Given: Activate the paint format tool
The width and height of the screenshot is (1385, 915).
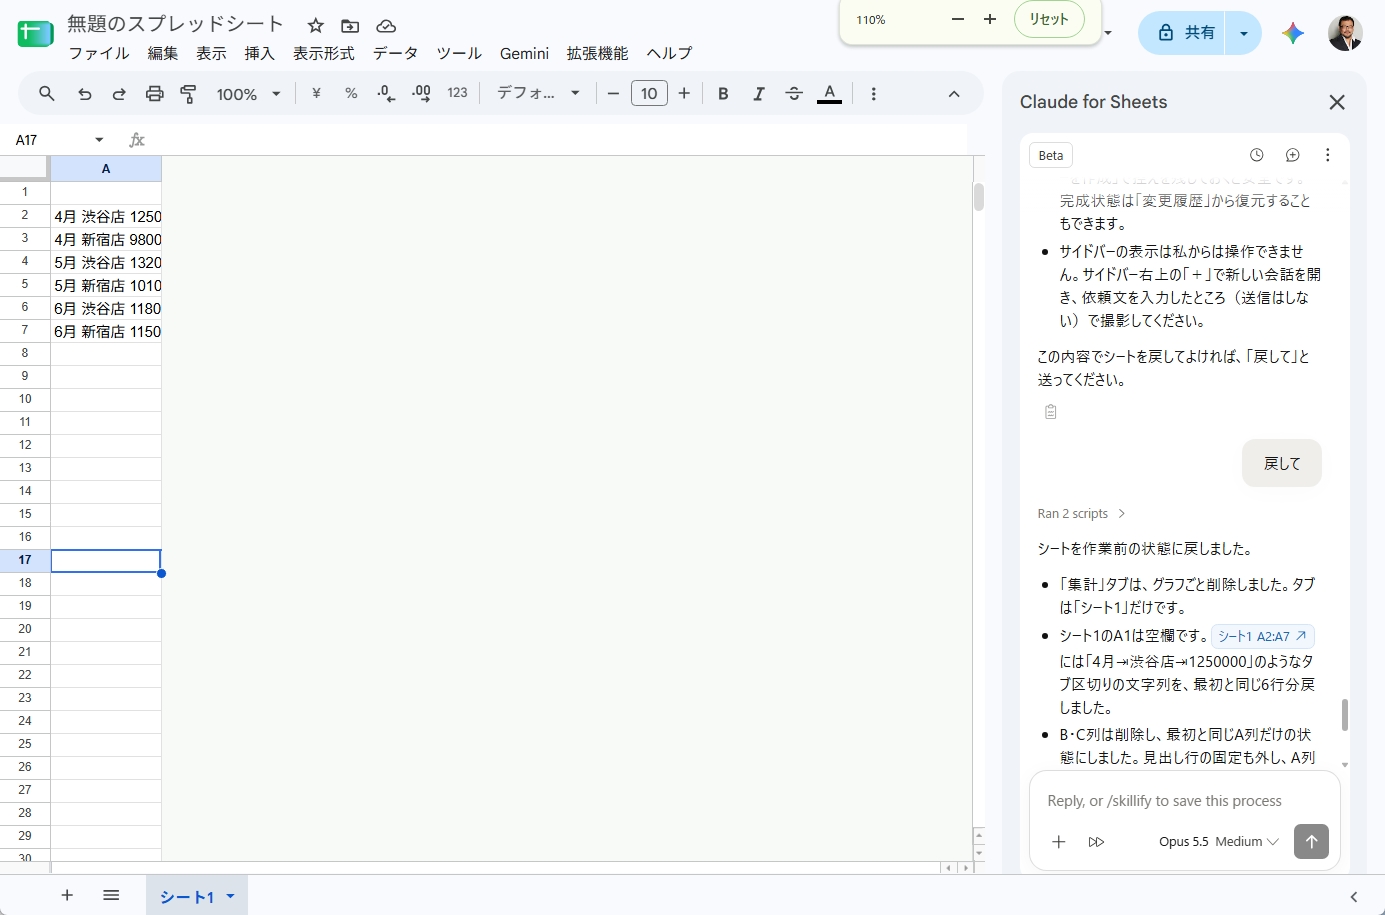Looking at the screenshot, I should (188, 94).
